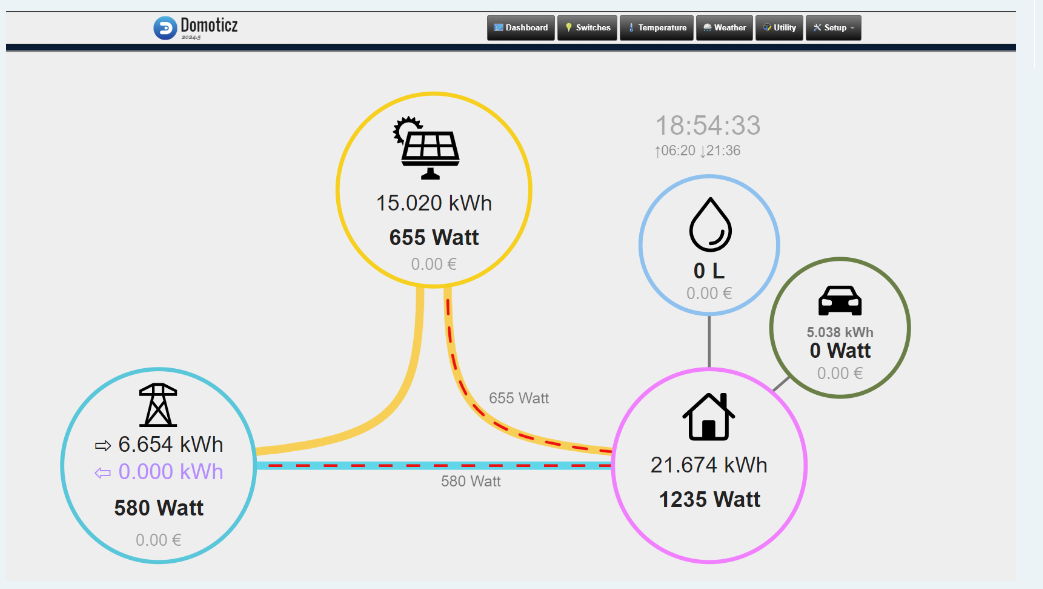
Task: Expand the Setup dropdown menu
Action: [833, 28]
